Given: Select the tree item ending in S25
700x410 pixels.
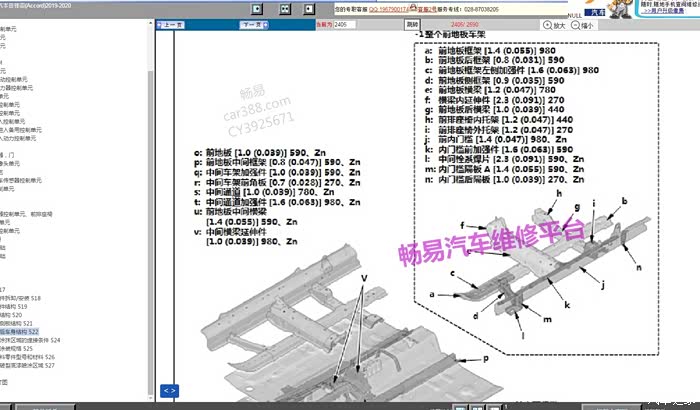Looking at the screenshot, I should 16,348.
